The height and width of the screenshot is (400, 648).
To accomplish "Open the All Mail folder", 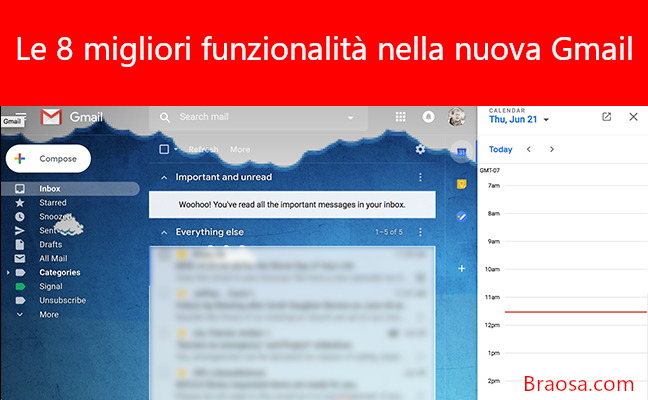I will [53, 259].
